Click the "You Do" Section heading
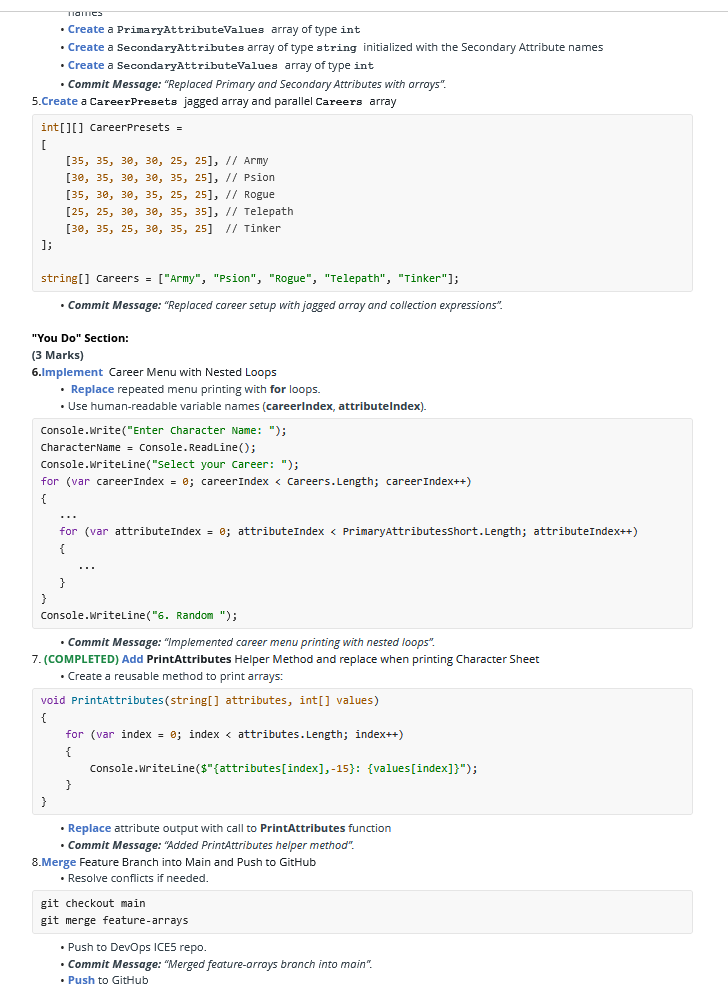The height and width of the screenshot is (987, 728). (80, 338)
